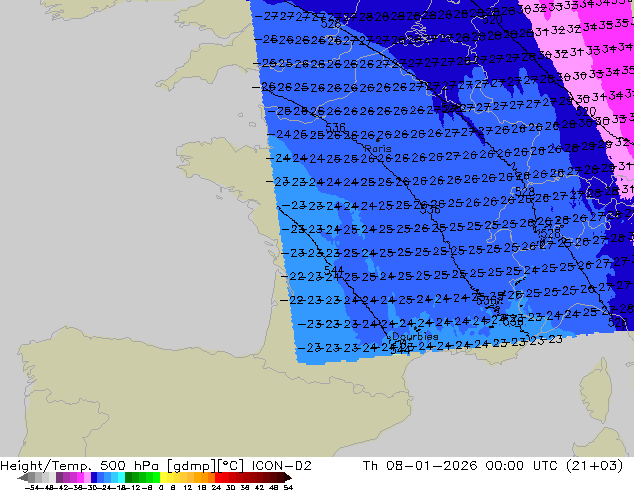Click the Paris city label
Viewport: 634px width, 490px height.
(378, 148)
